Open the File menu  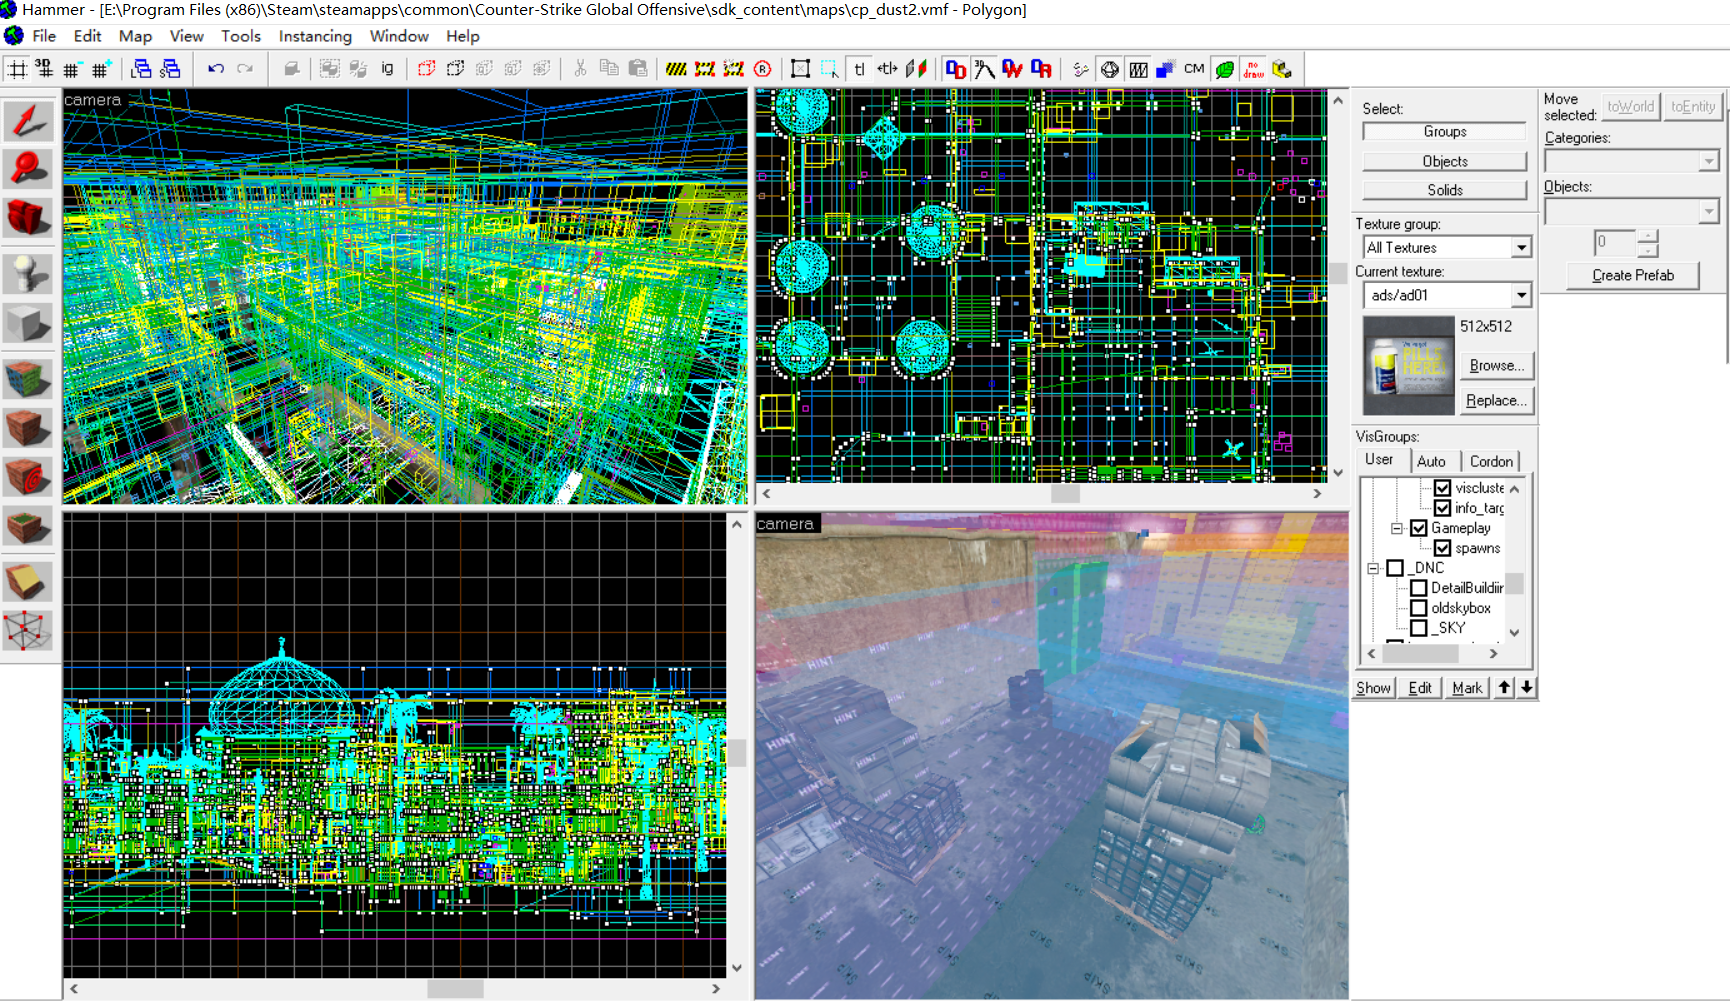[x=44, y=36]
